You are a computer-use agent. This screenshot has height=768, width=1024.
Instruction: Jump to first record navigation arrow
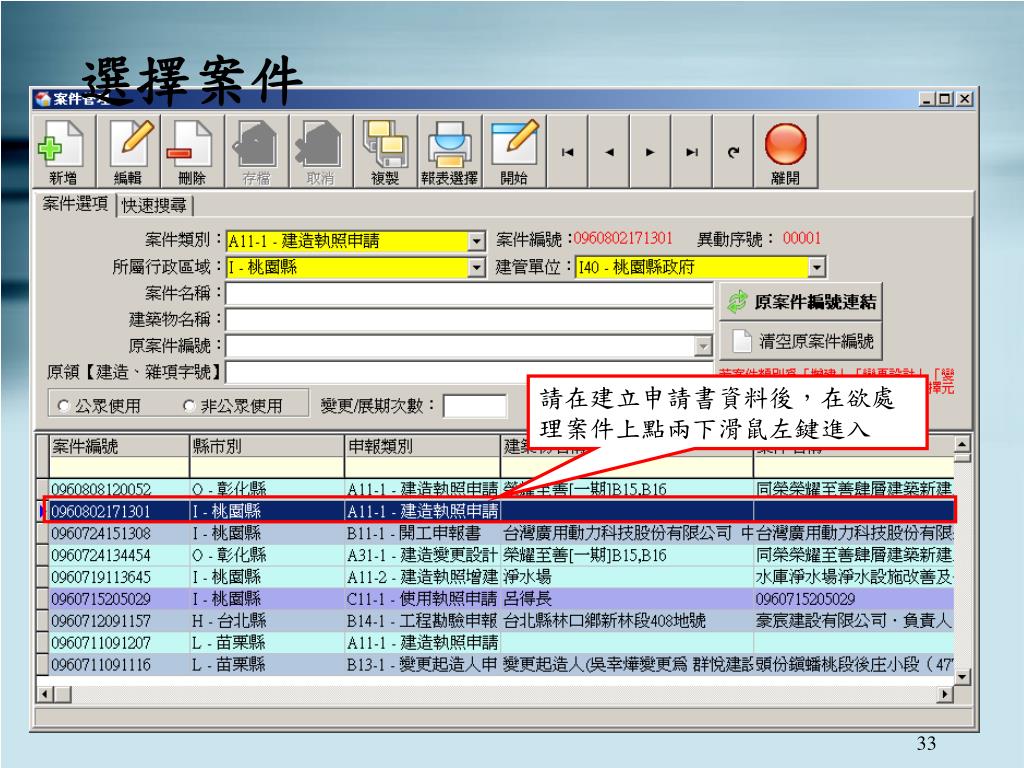(568, 152)
